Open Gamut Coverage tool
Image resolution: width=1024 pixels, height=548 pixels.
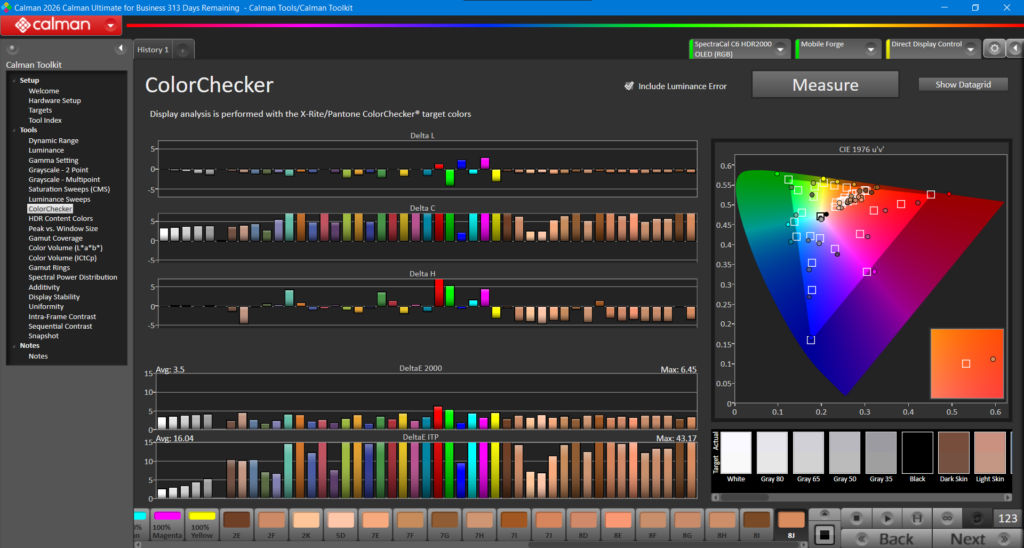[56, 238]
